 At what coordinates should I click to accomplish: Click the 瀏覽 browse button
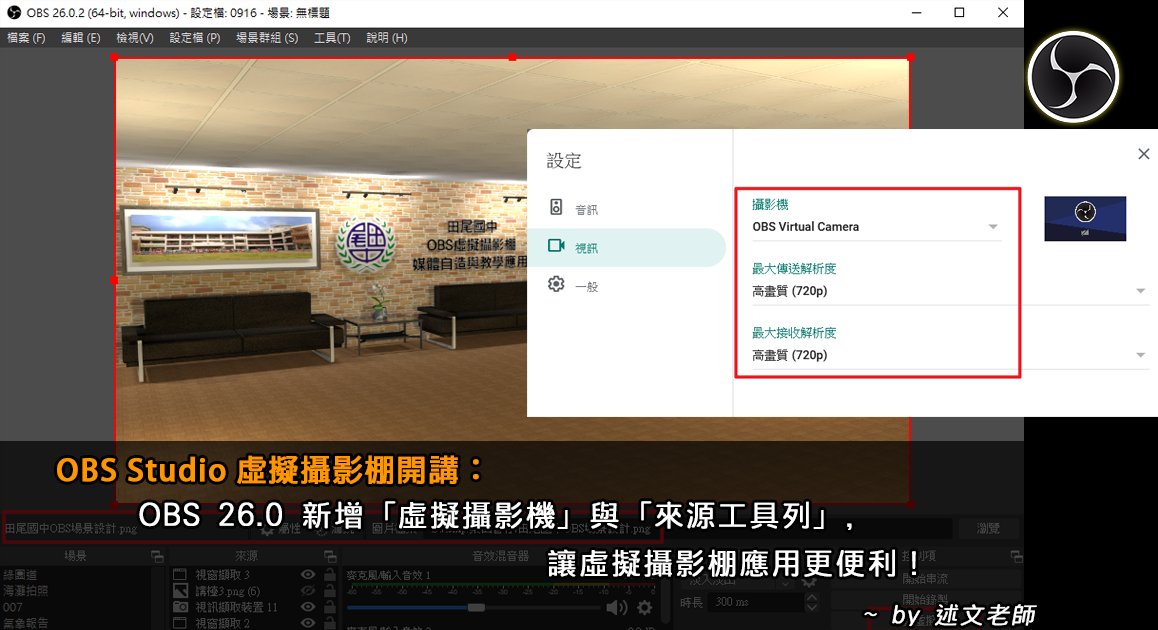988,528
